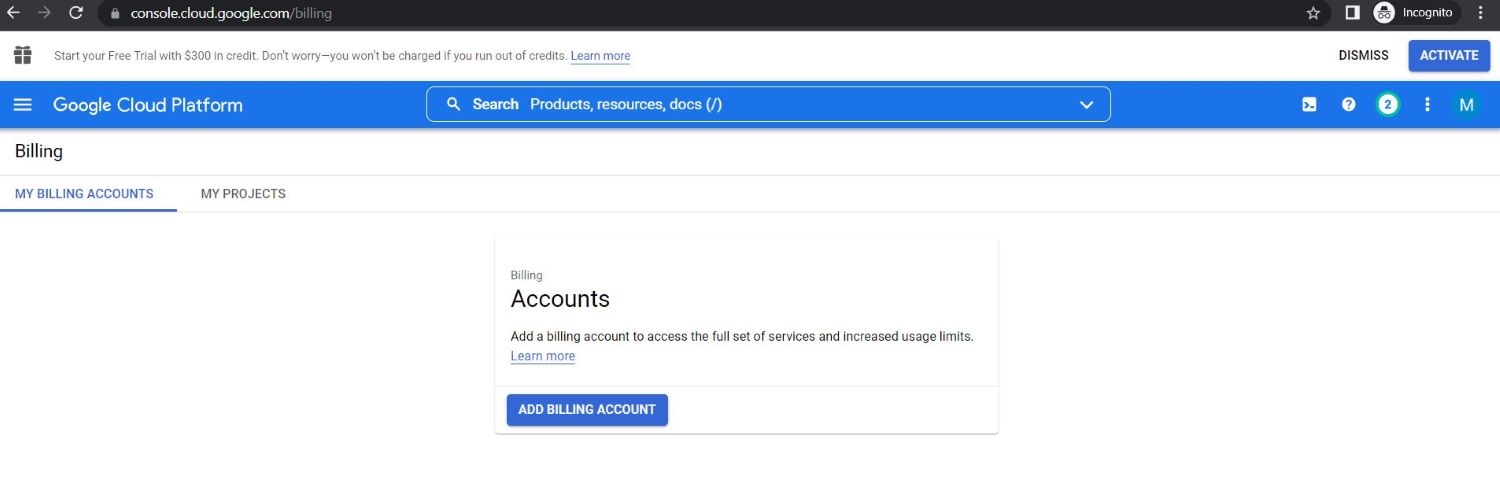Click the Activate free trial button
The width and height of the screenshot is (1500, 488).
1449,56
